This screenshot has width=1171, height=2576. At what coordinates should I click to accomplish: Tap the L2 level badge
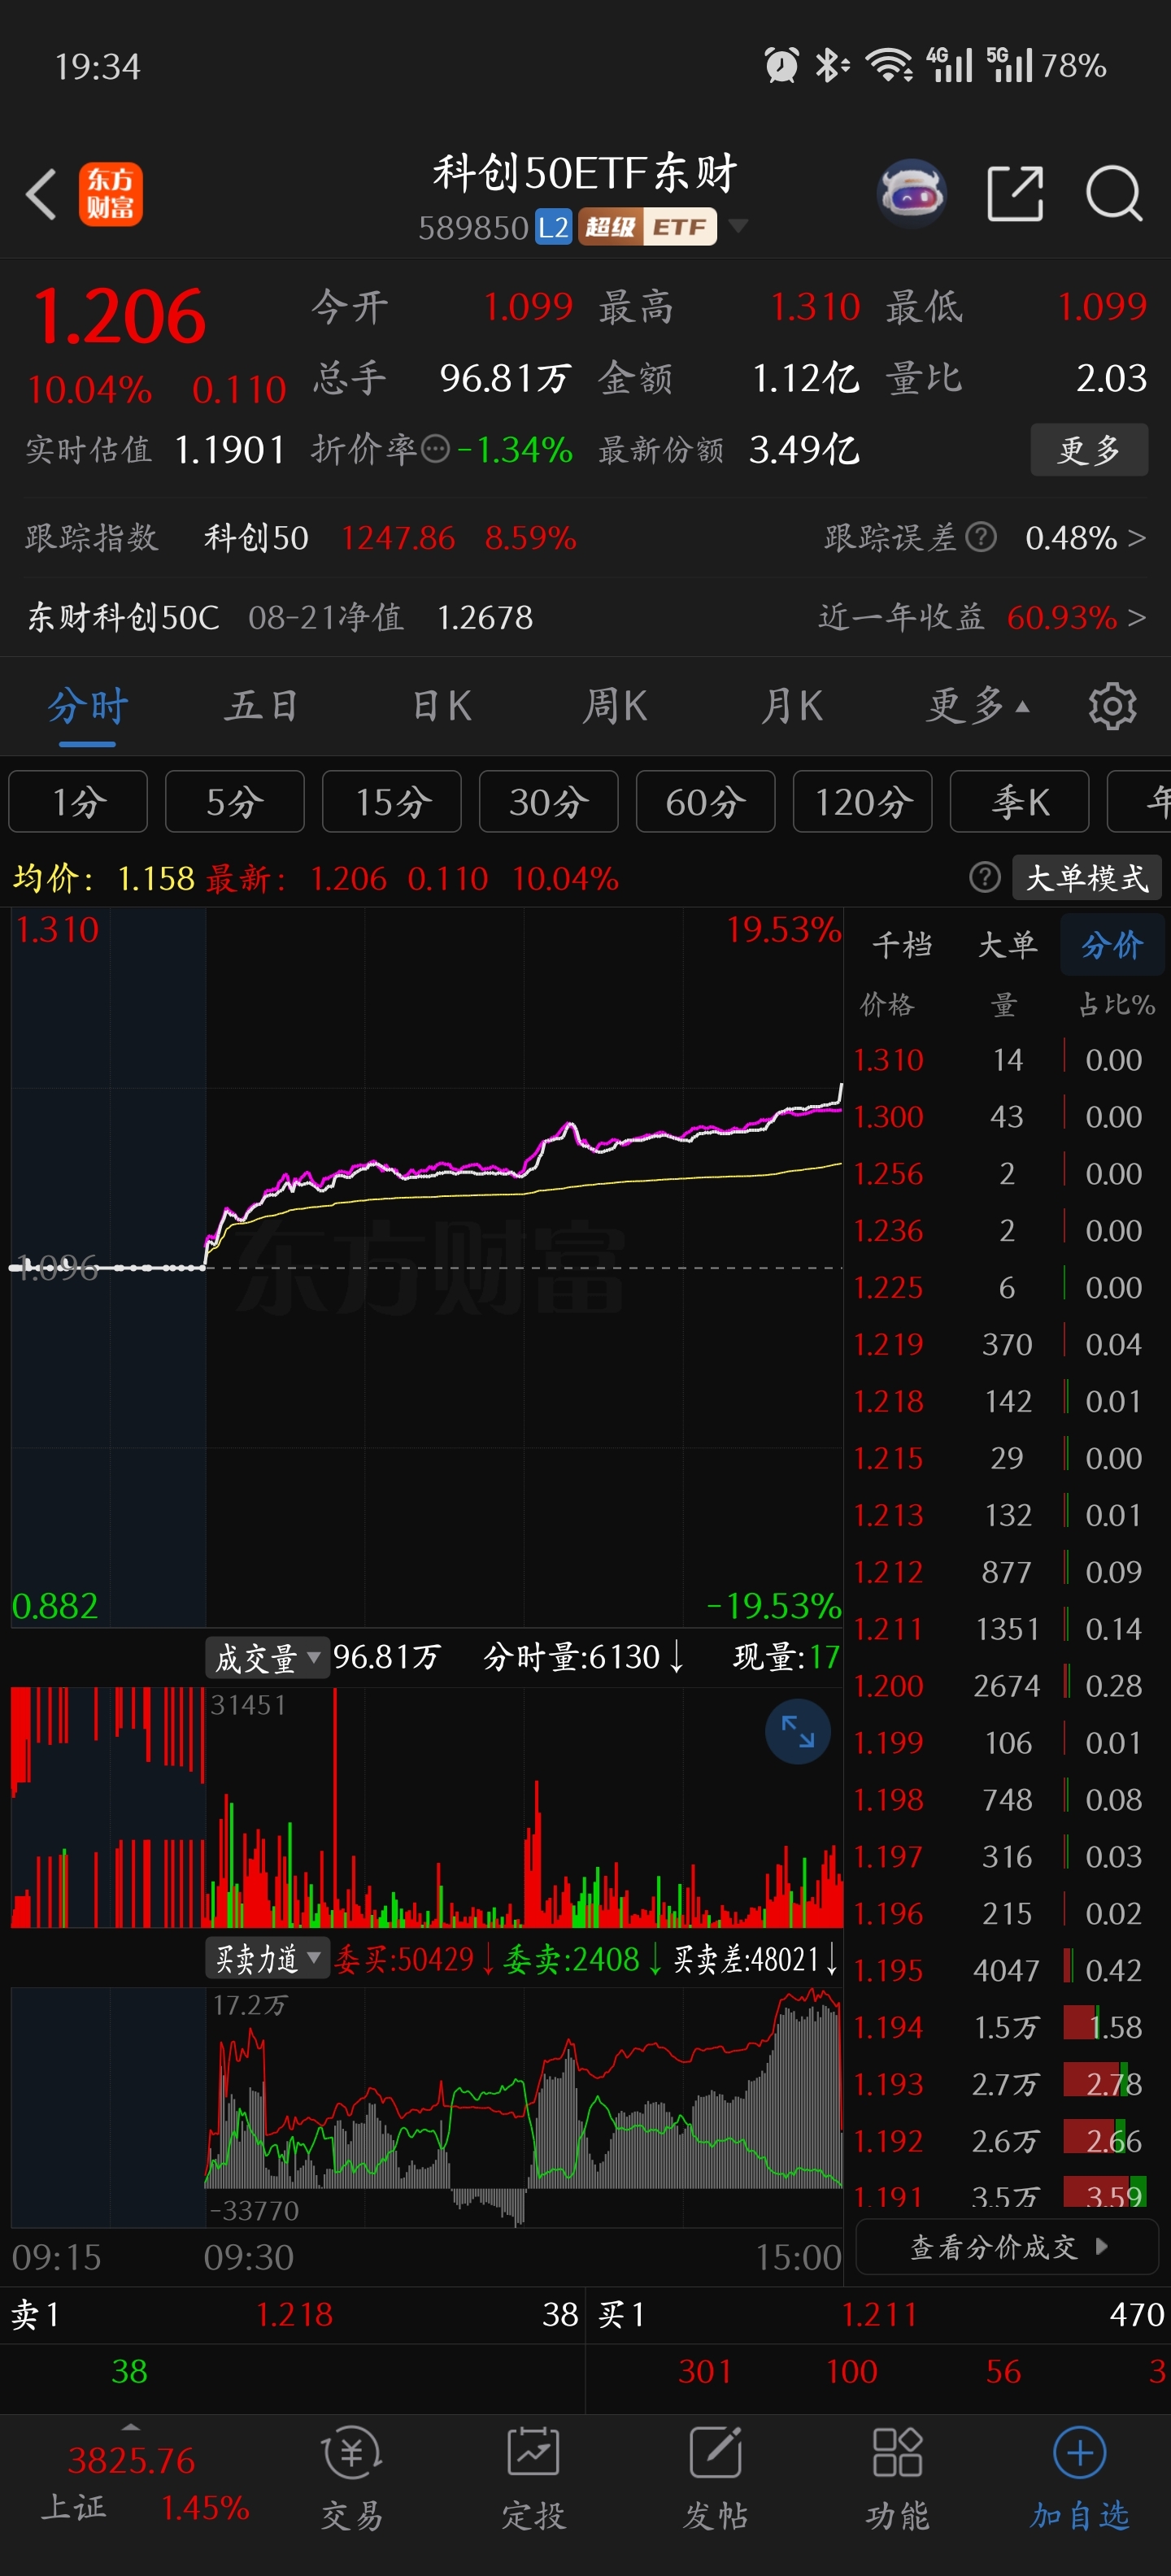tap(553, 227)
